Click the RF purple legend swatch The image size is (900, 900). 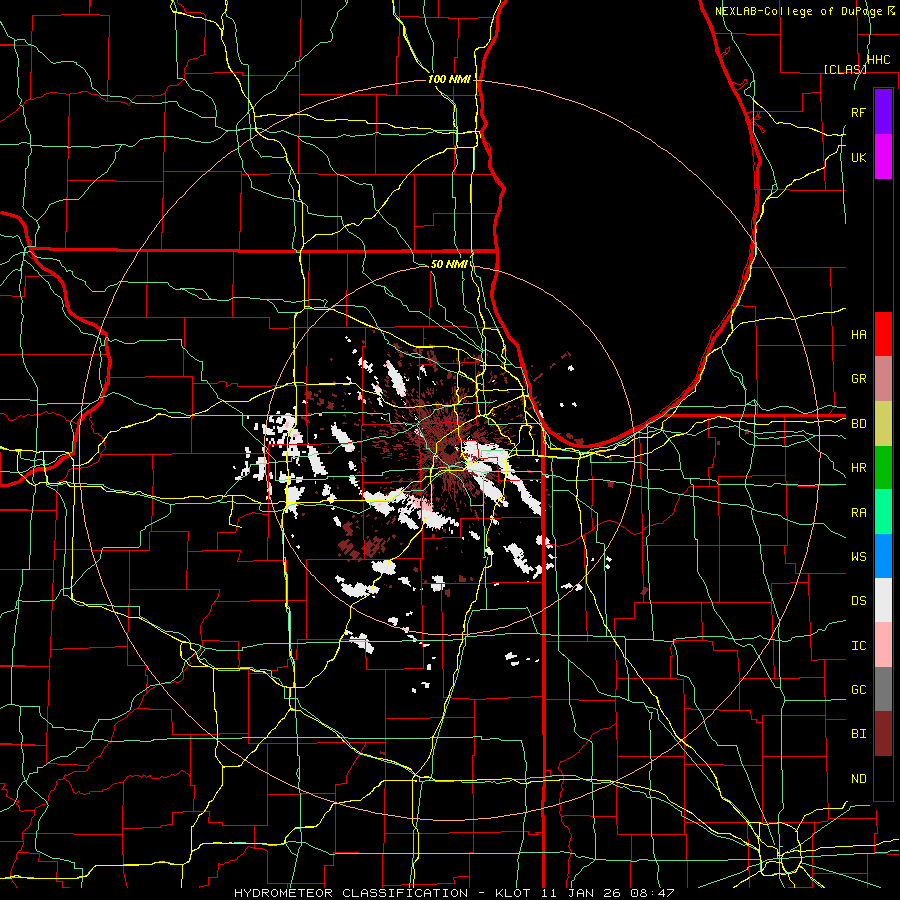click(x=883, y=112)
